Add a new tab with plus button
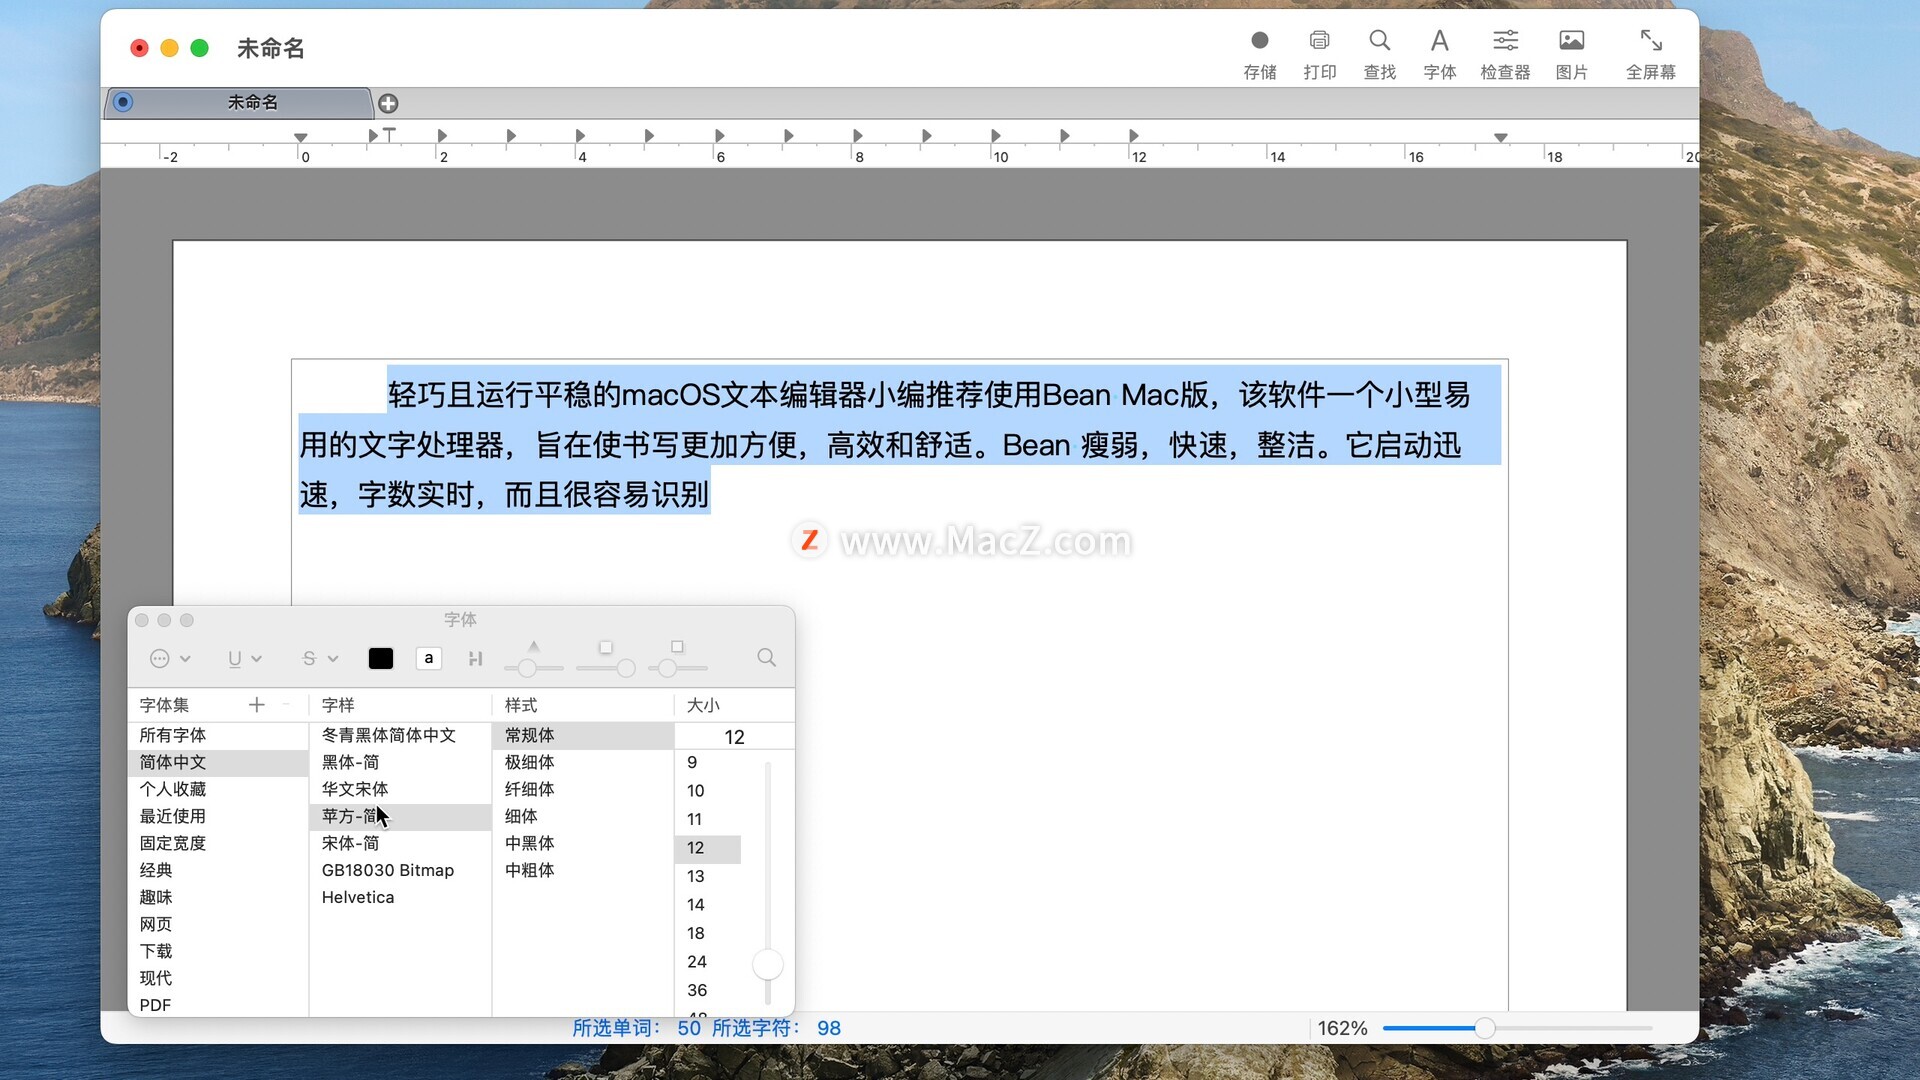Image resolution: width=1920 pixels, height=1080 pixels. tap(389, 104)
